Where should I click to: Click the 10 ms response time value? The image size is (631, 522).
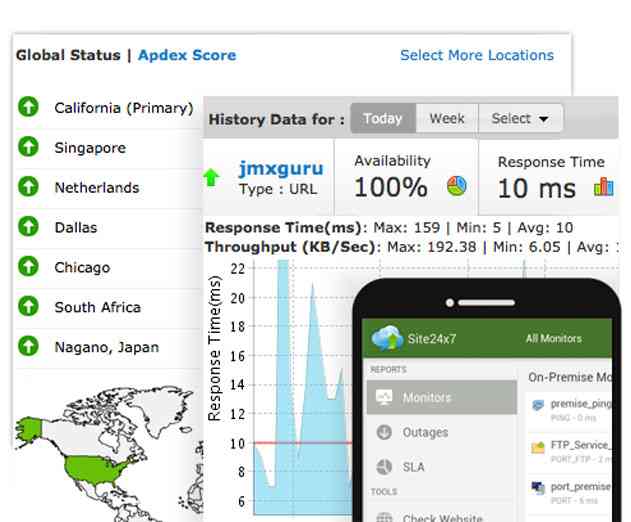(x=536, y=188)
